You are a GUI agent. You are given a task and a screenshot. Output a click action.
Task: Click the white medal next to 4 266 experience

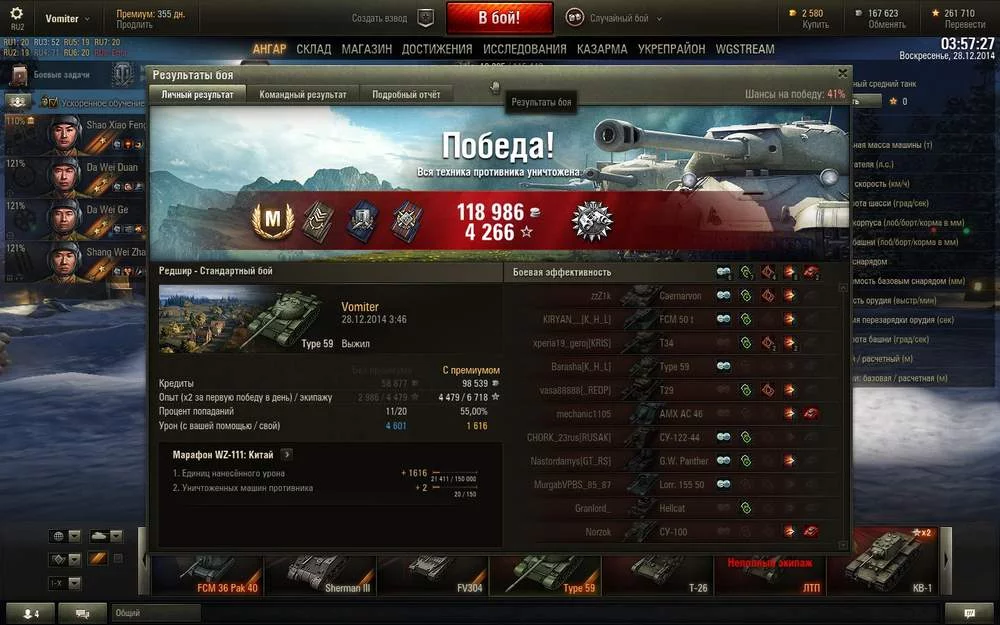[x=592, y=221]
